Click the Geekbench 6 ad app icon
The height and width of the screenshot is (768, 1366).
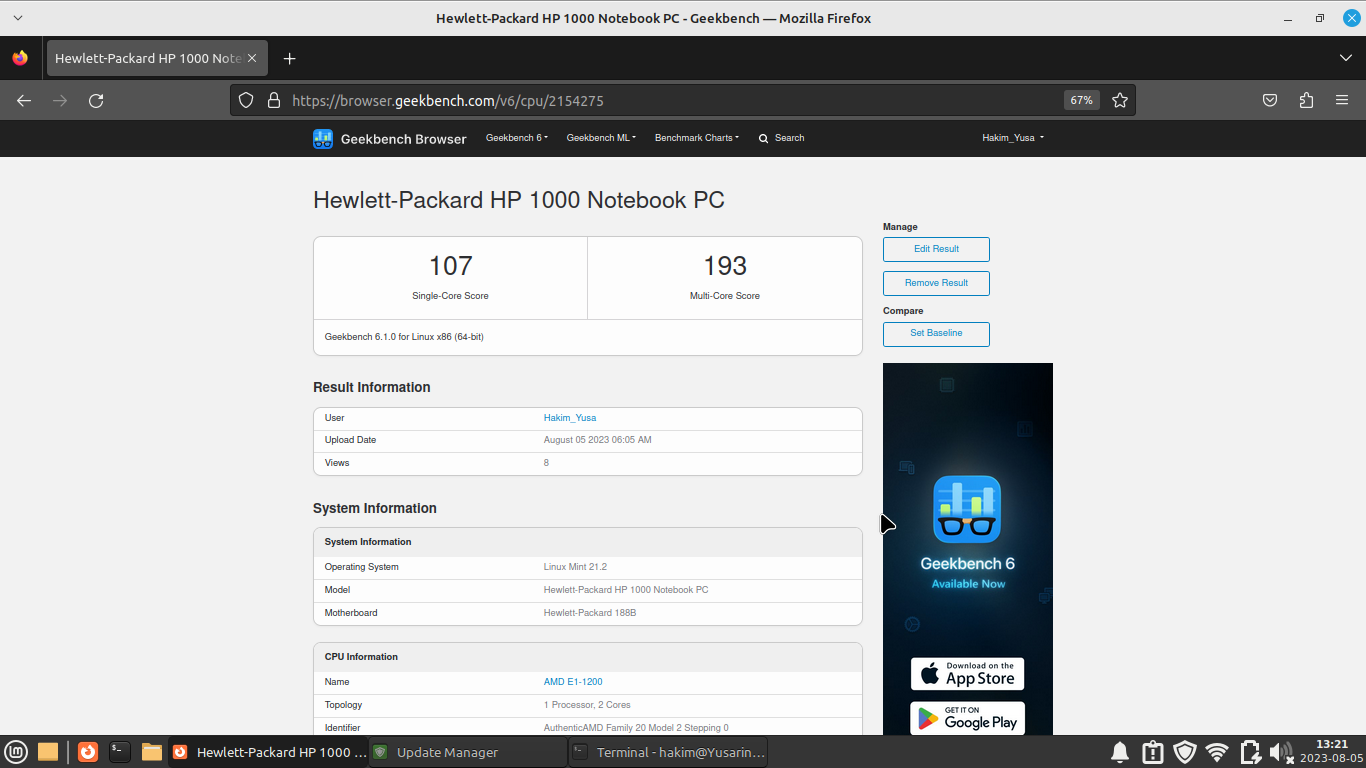tap(967, 509)
